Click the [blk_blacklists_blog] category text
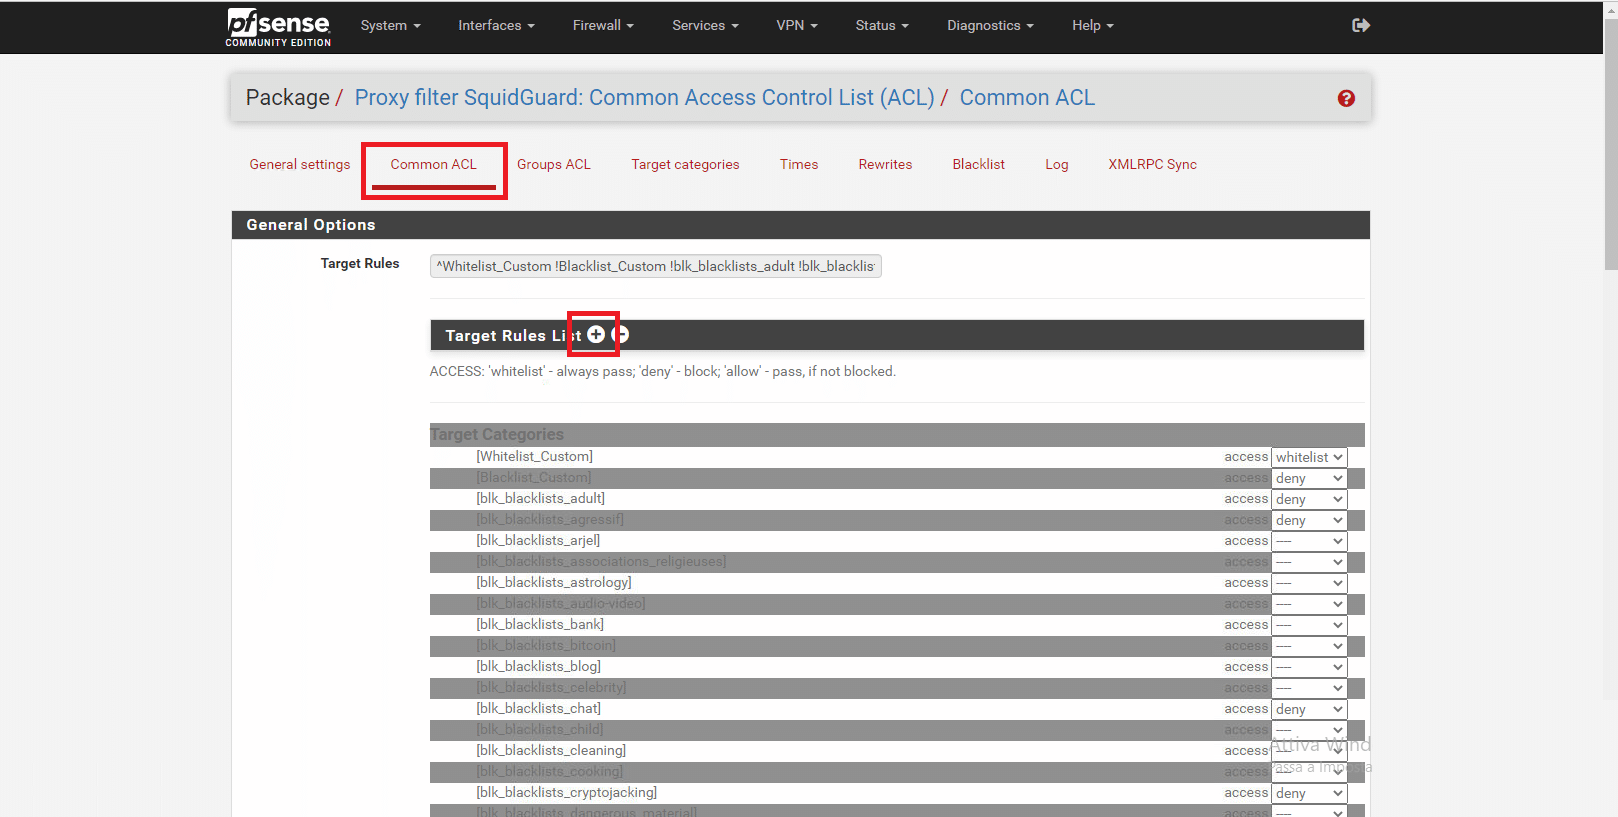 538,666
